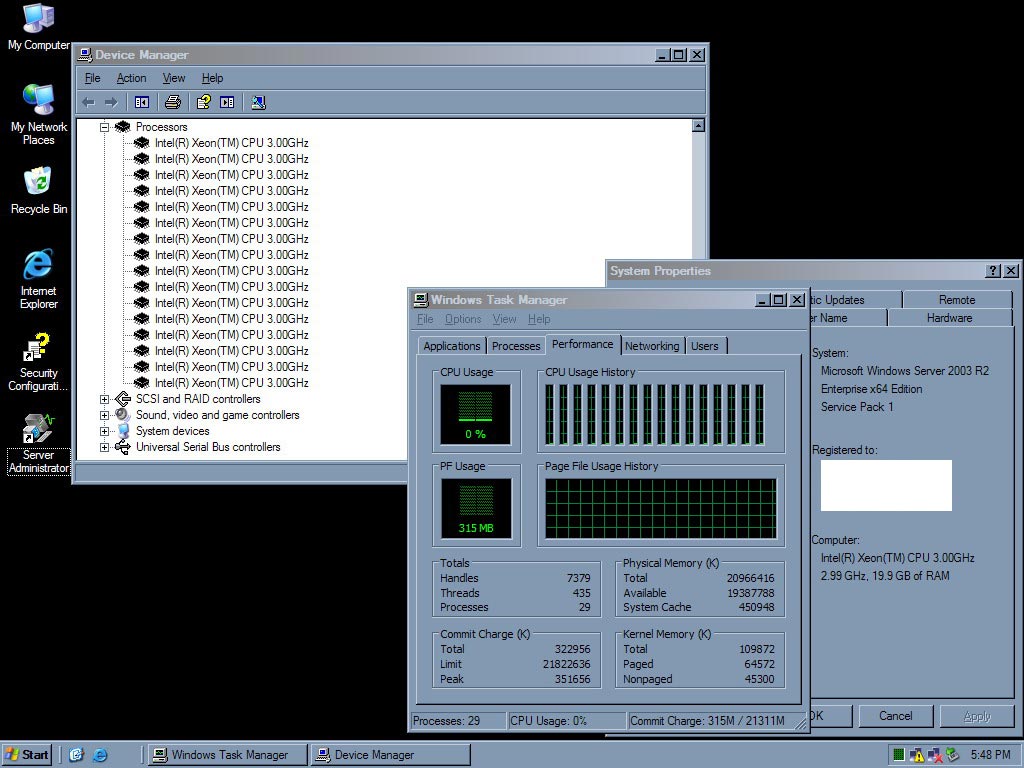Click the question-mark help button in System Properties
Viewport: 1024px width, 768px height.
993,271
